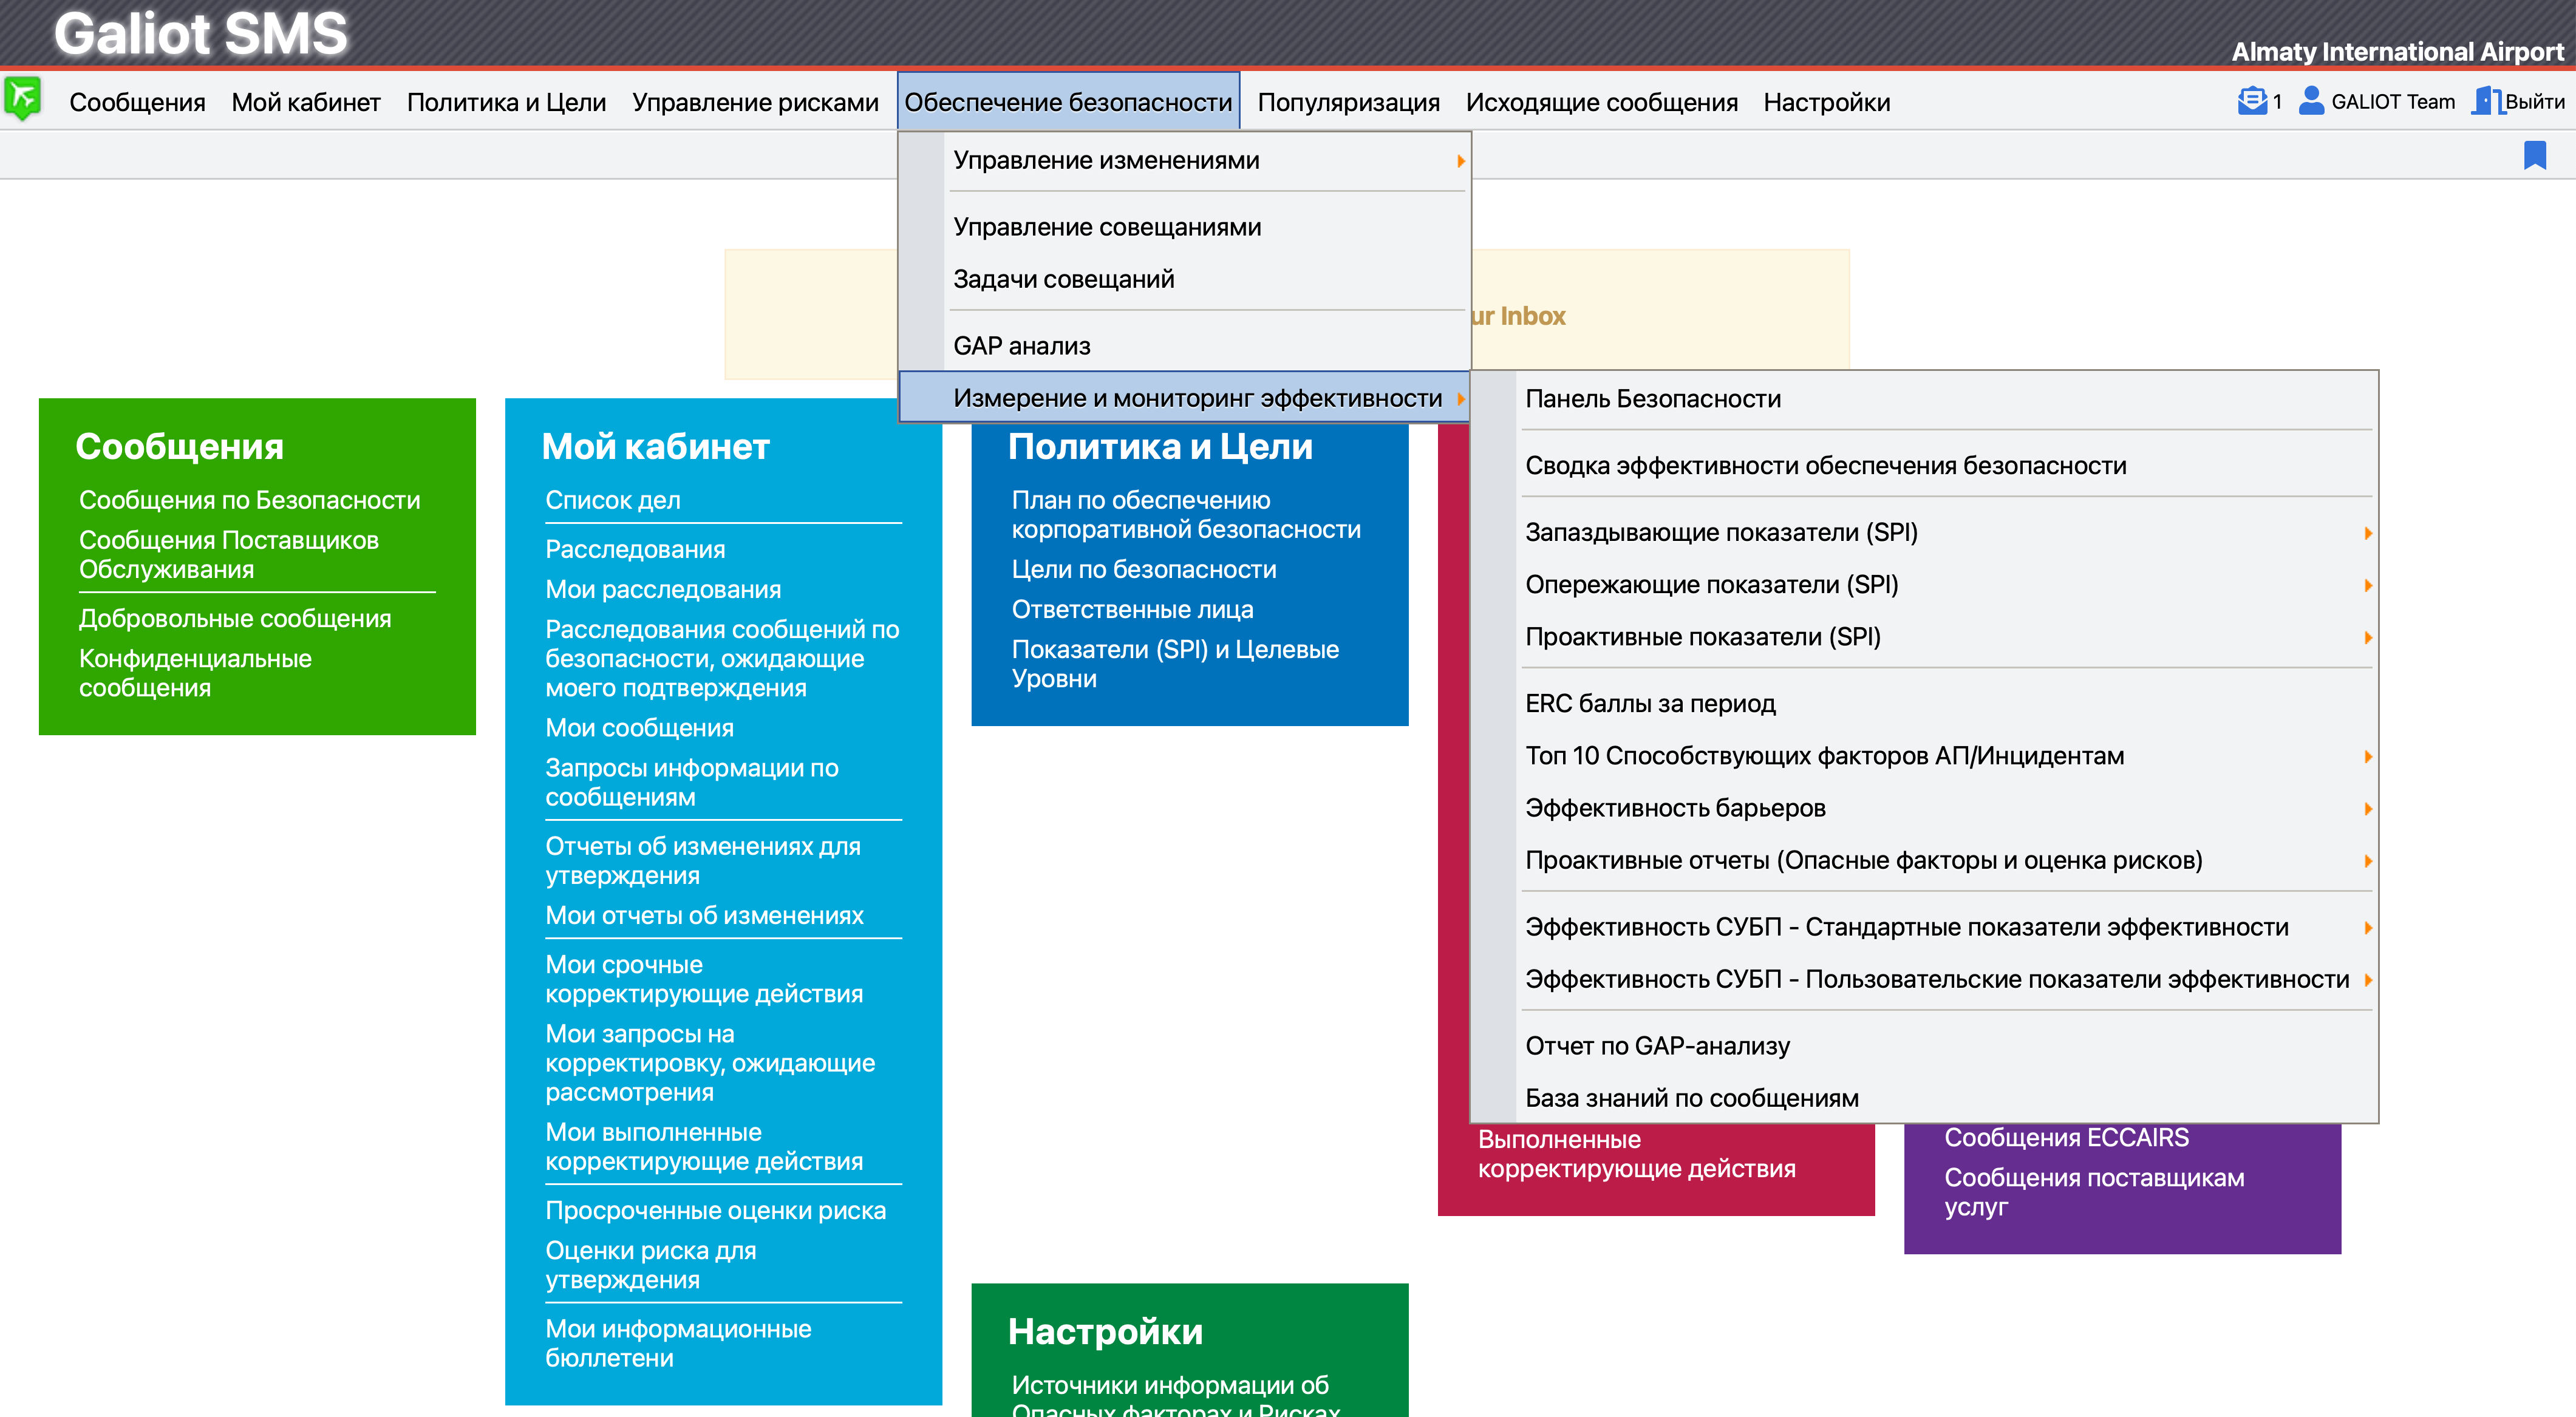Open Показатели (SPI) и Целевые Уровни link
The width and height of the screenshot is (2576, 1417).
point(1175,664)
